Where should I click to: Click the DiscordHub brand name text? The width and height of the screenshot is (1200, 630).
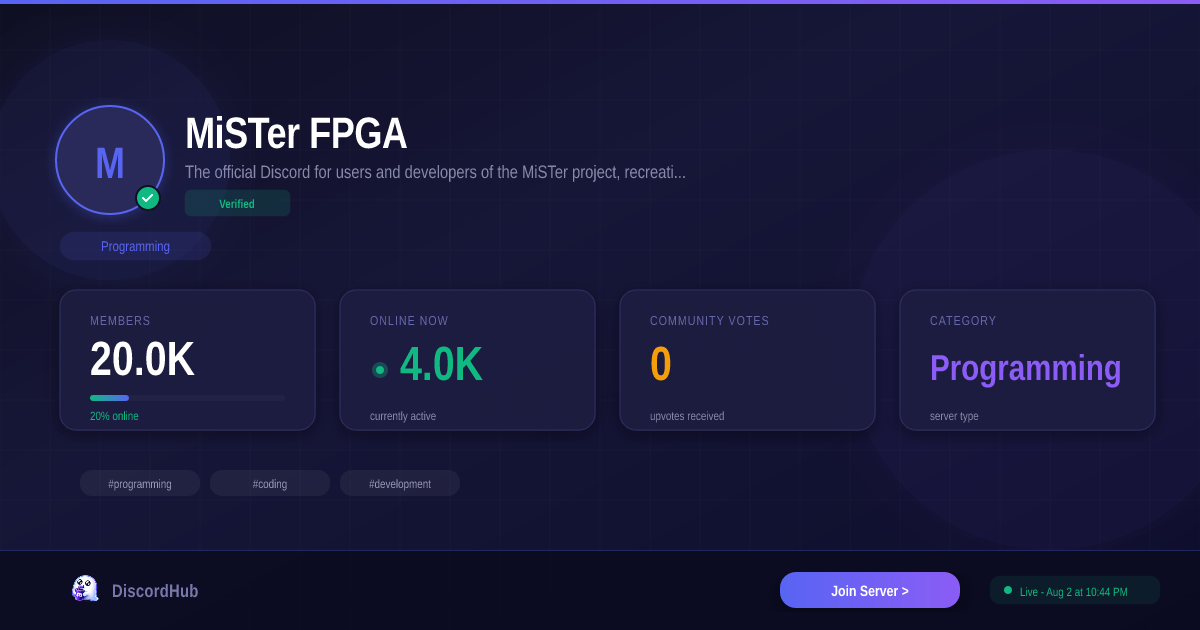click(x=155, y=591)
